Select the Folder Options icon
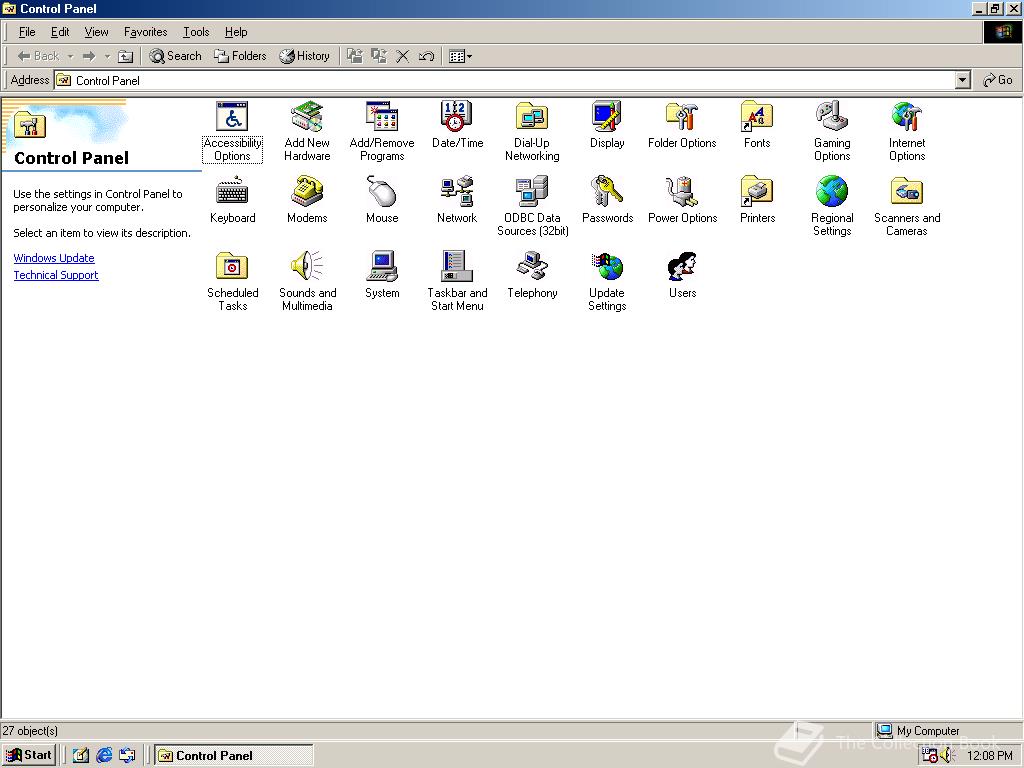Image resolution: width=1024 pixels, height=768 pixels. point(682,117)
